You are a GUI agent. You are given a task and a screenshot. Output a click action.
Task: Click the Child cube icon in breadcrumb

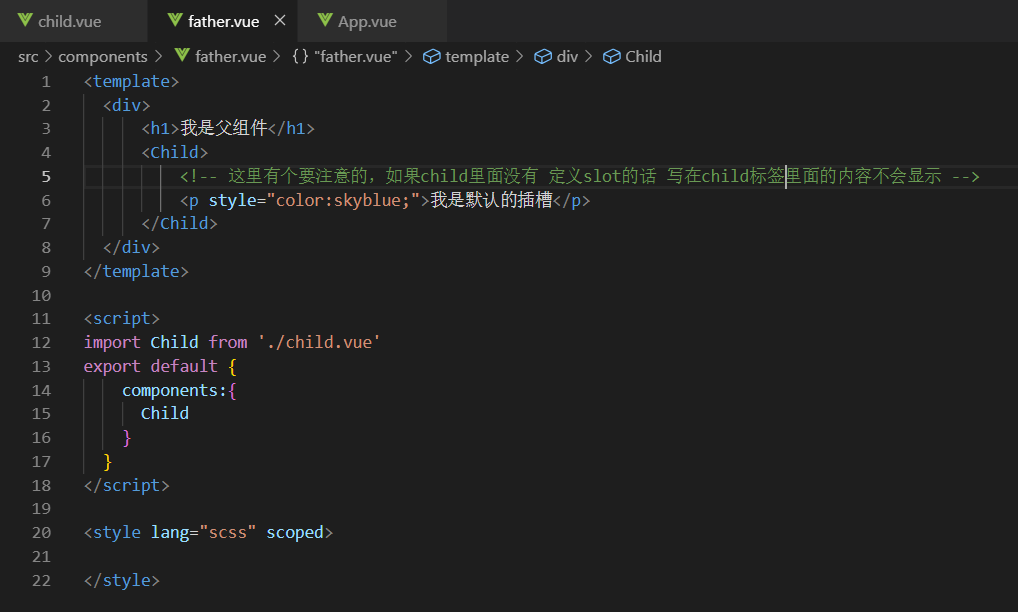point(612,57)
